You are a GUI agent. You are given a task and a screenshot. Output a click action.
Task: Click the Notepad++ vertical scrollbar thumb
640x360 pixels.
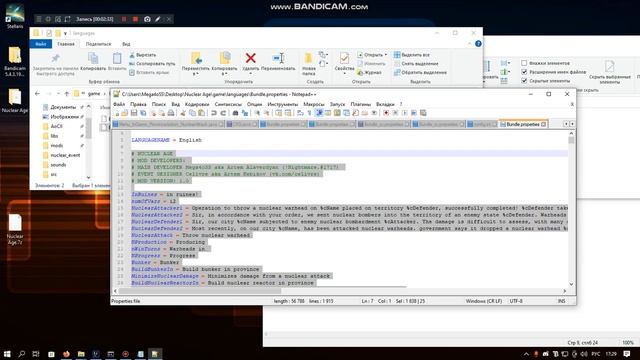point(571,140)
